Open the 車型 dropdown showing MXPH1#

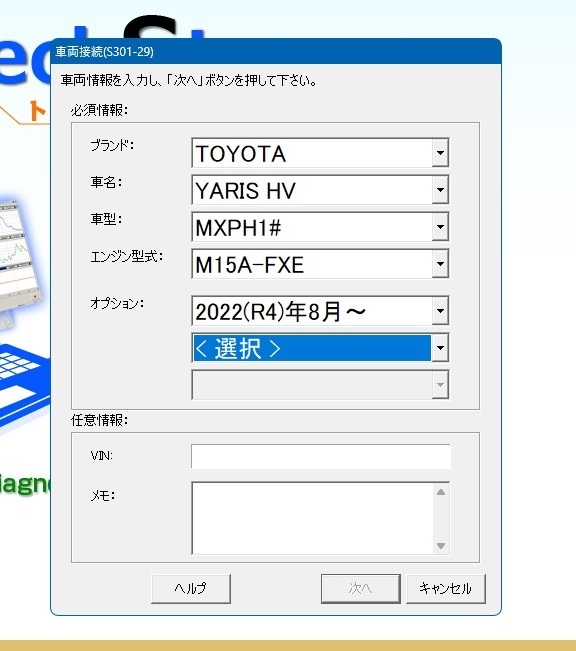pos(320,227)
